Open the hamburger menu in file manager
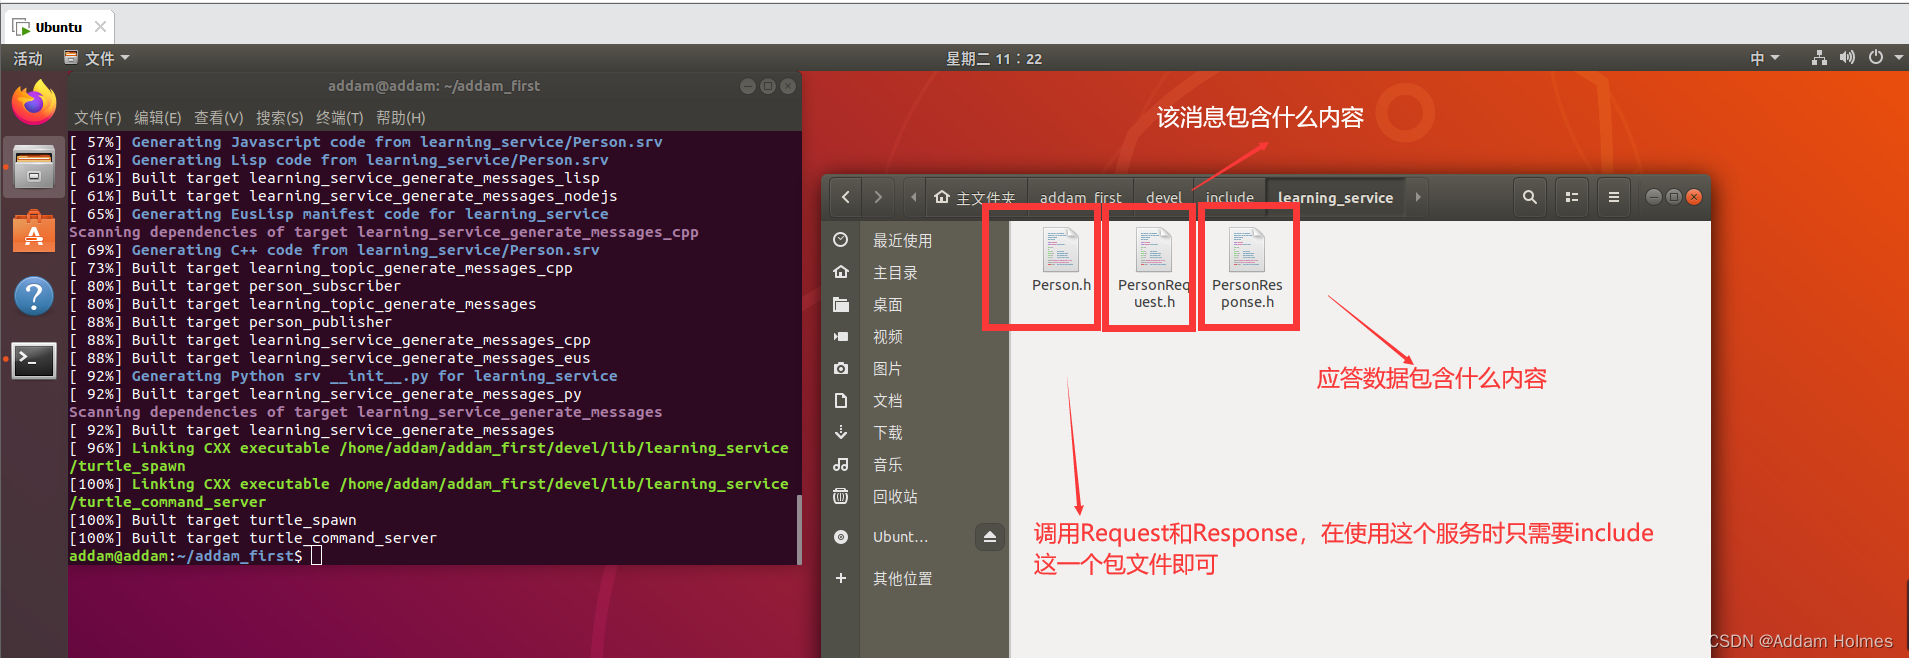1909x658 pixels. [1613, 197]
